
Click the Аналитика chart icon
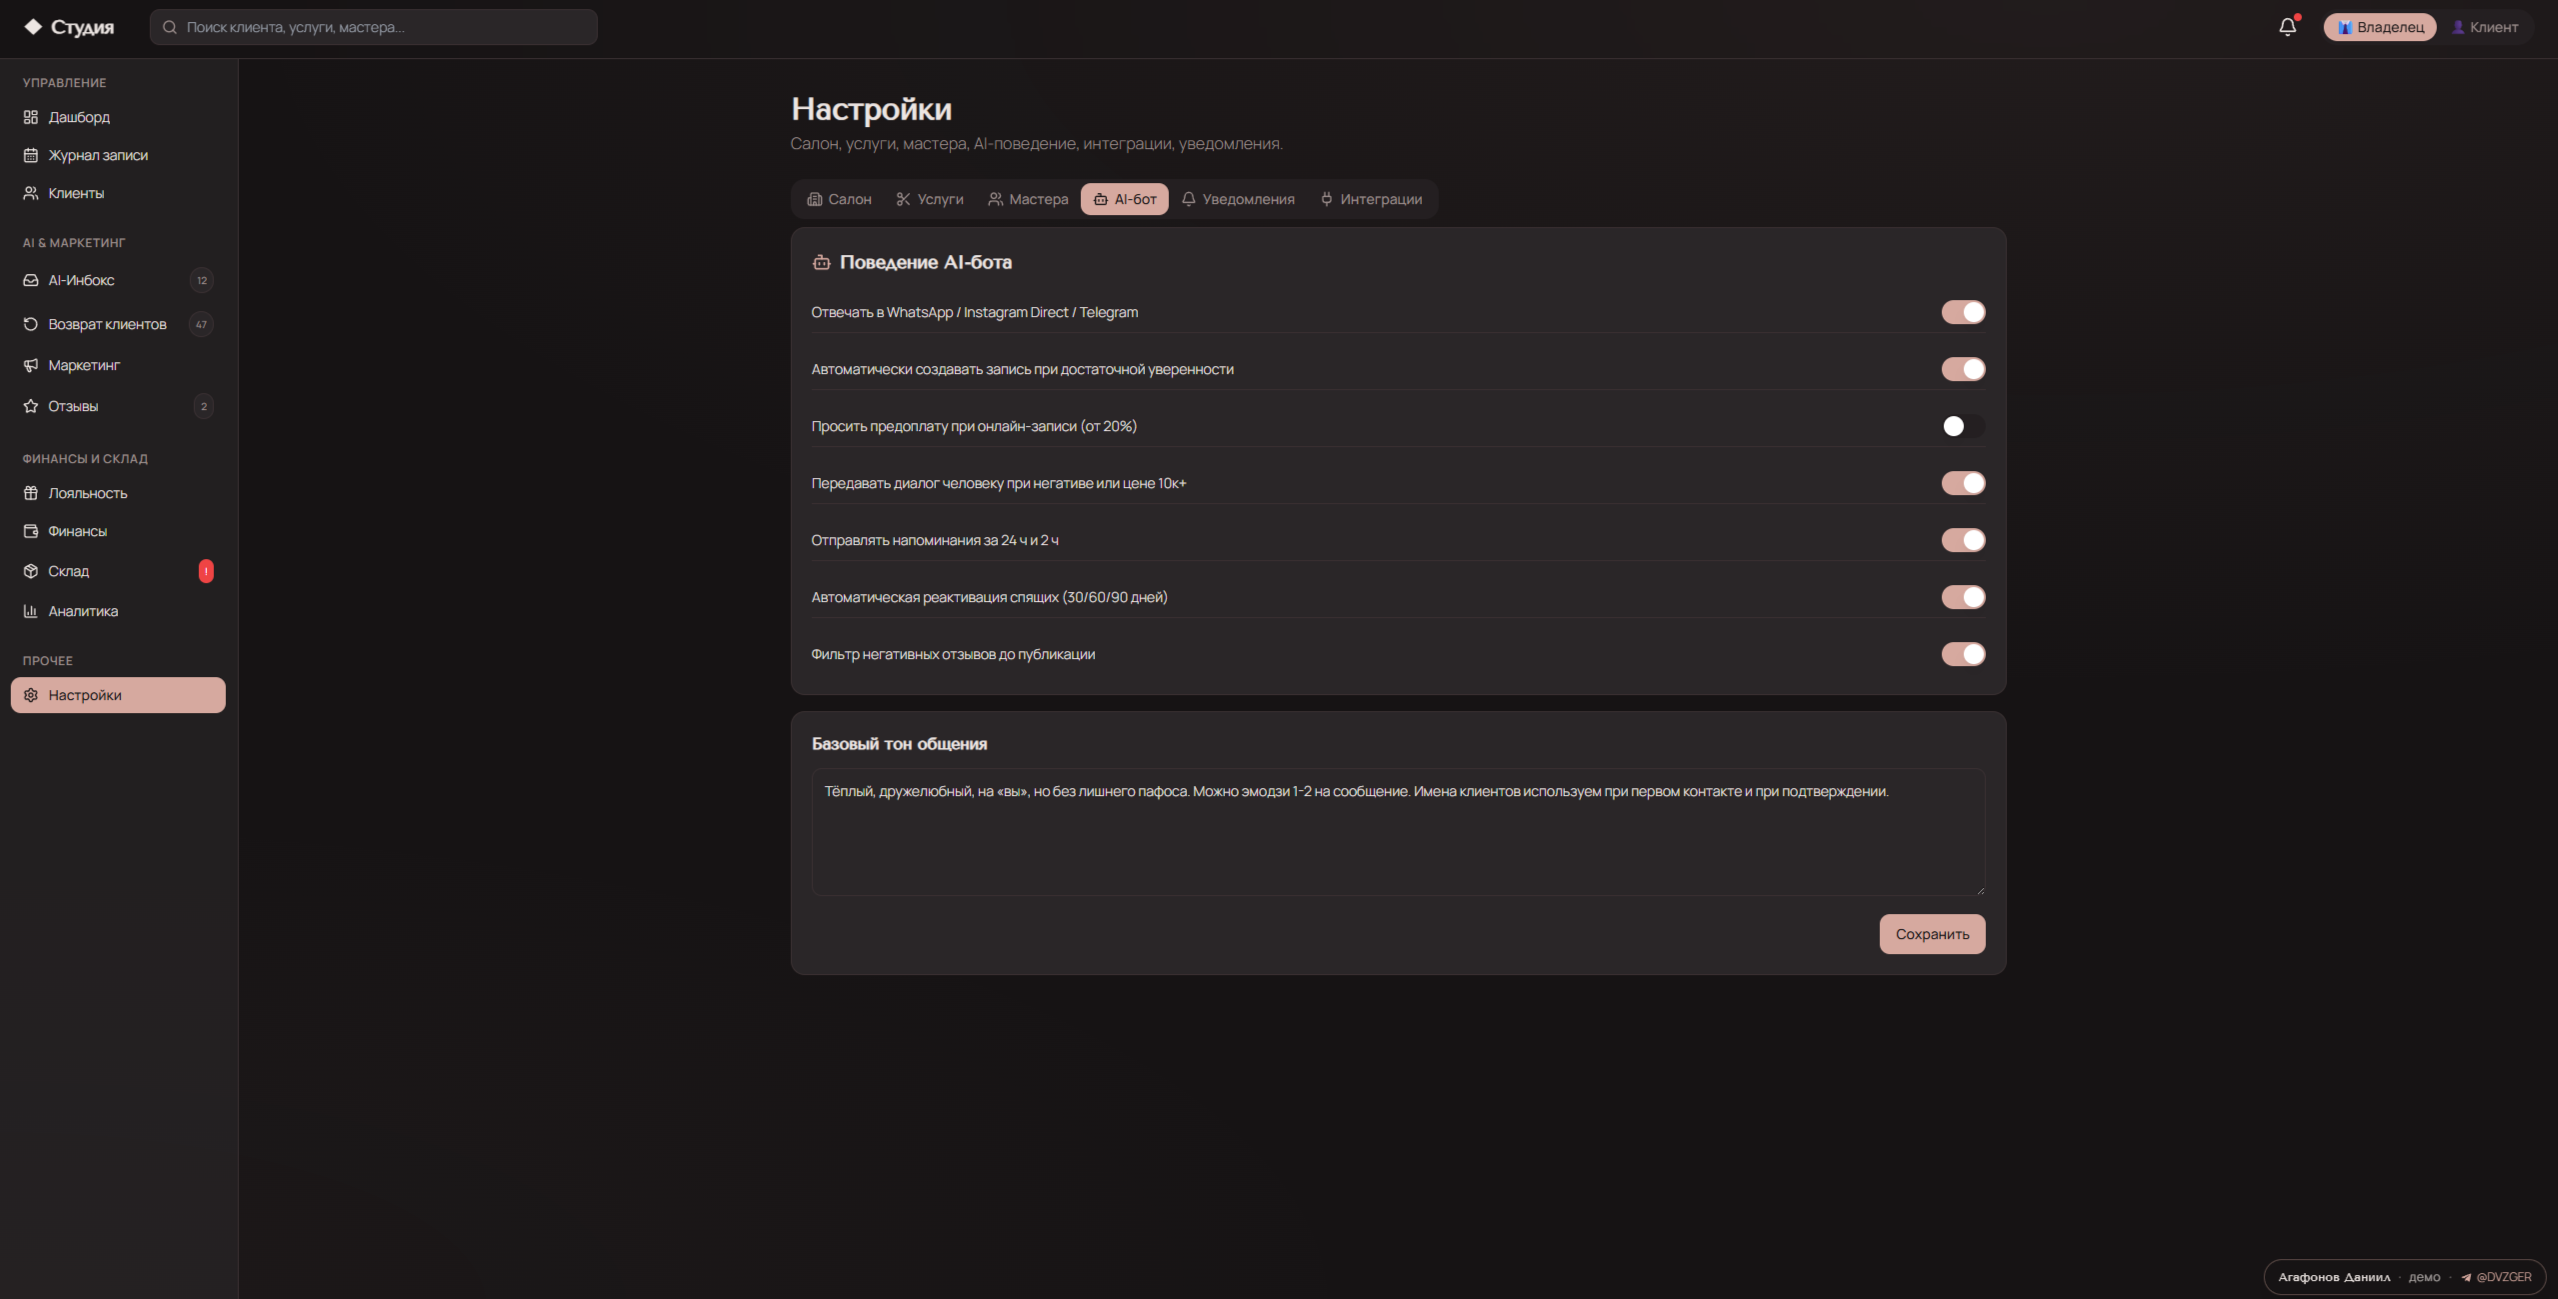pos(31,611)
